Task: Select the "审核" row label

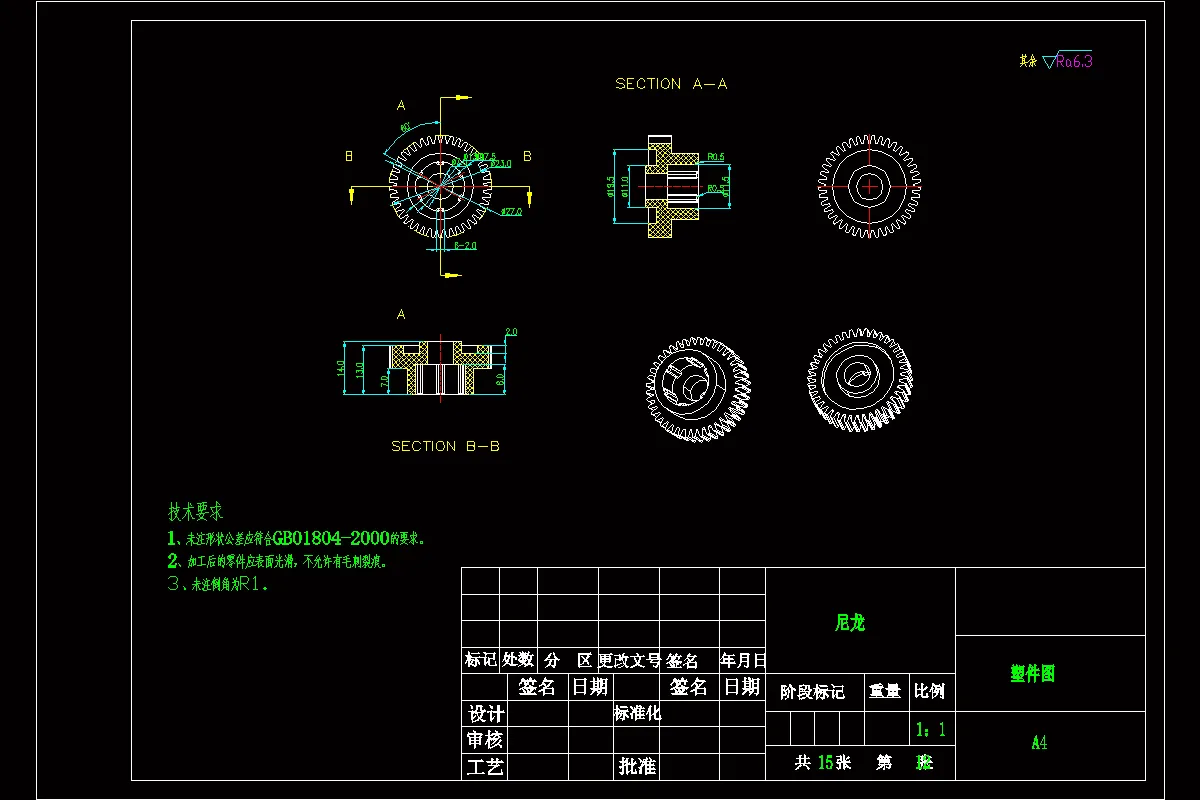Action: pos(486,740)
